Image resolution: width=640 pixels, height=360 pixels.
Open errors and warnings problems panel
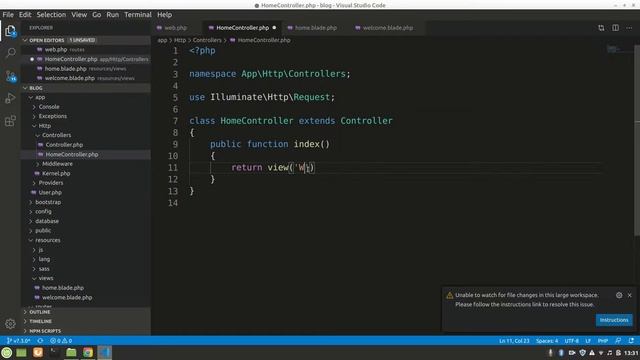click(x=61, y=340)
